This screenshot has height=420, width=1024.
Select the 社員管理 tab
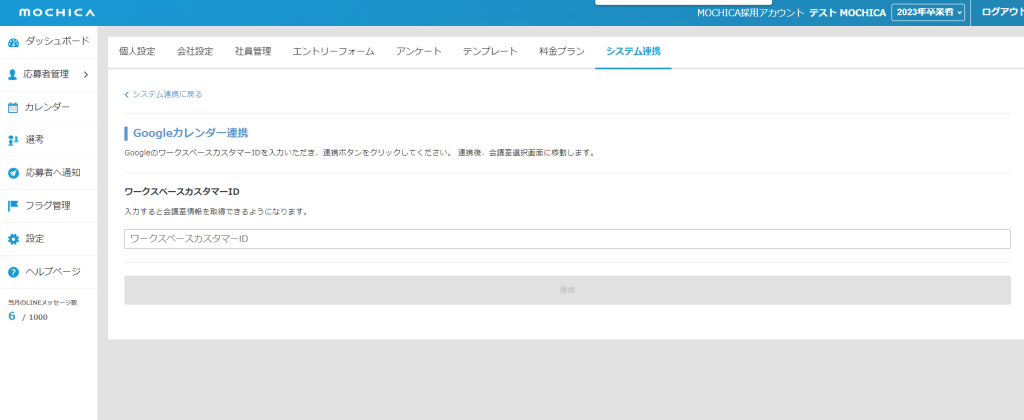(253, 51)
